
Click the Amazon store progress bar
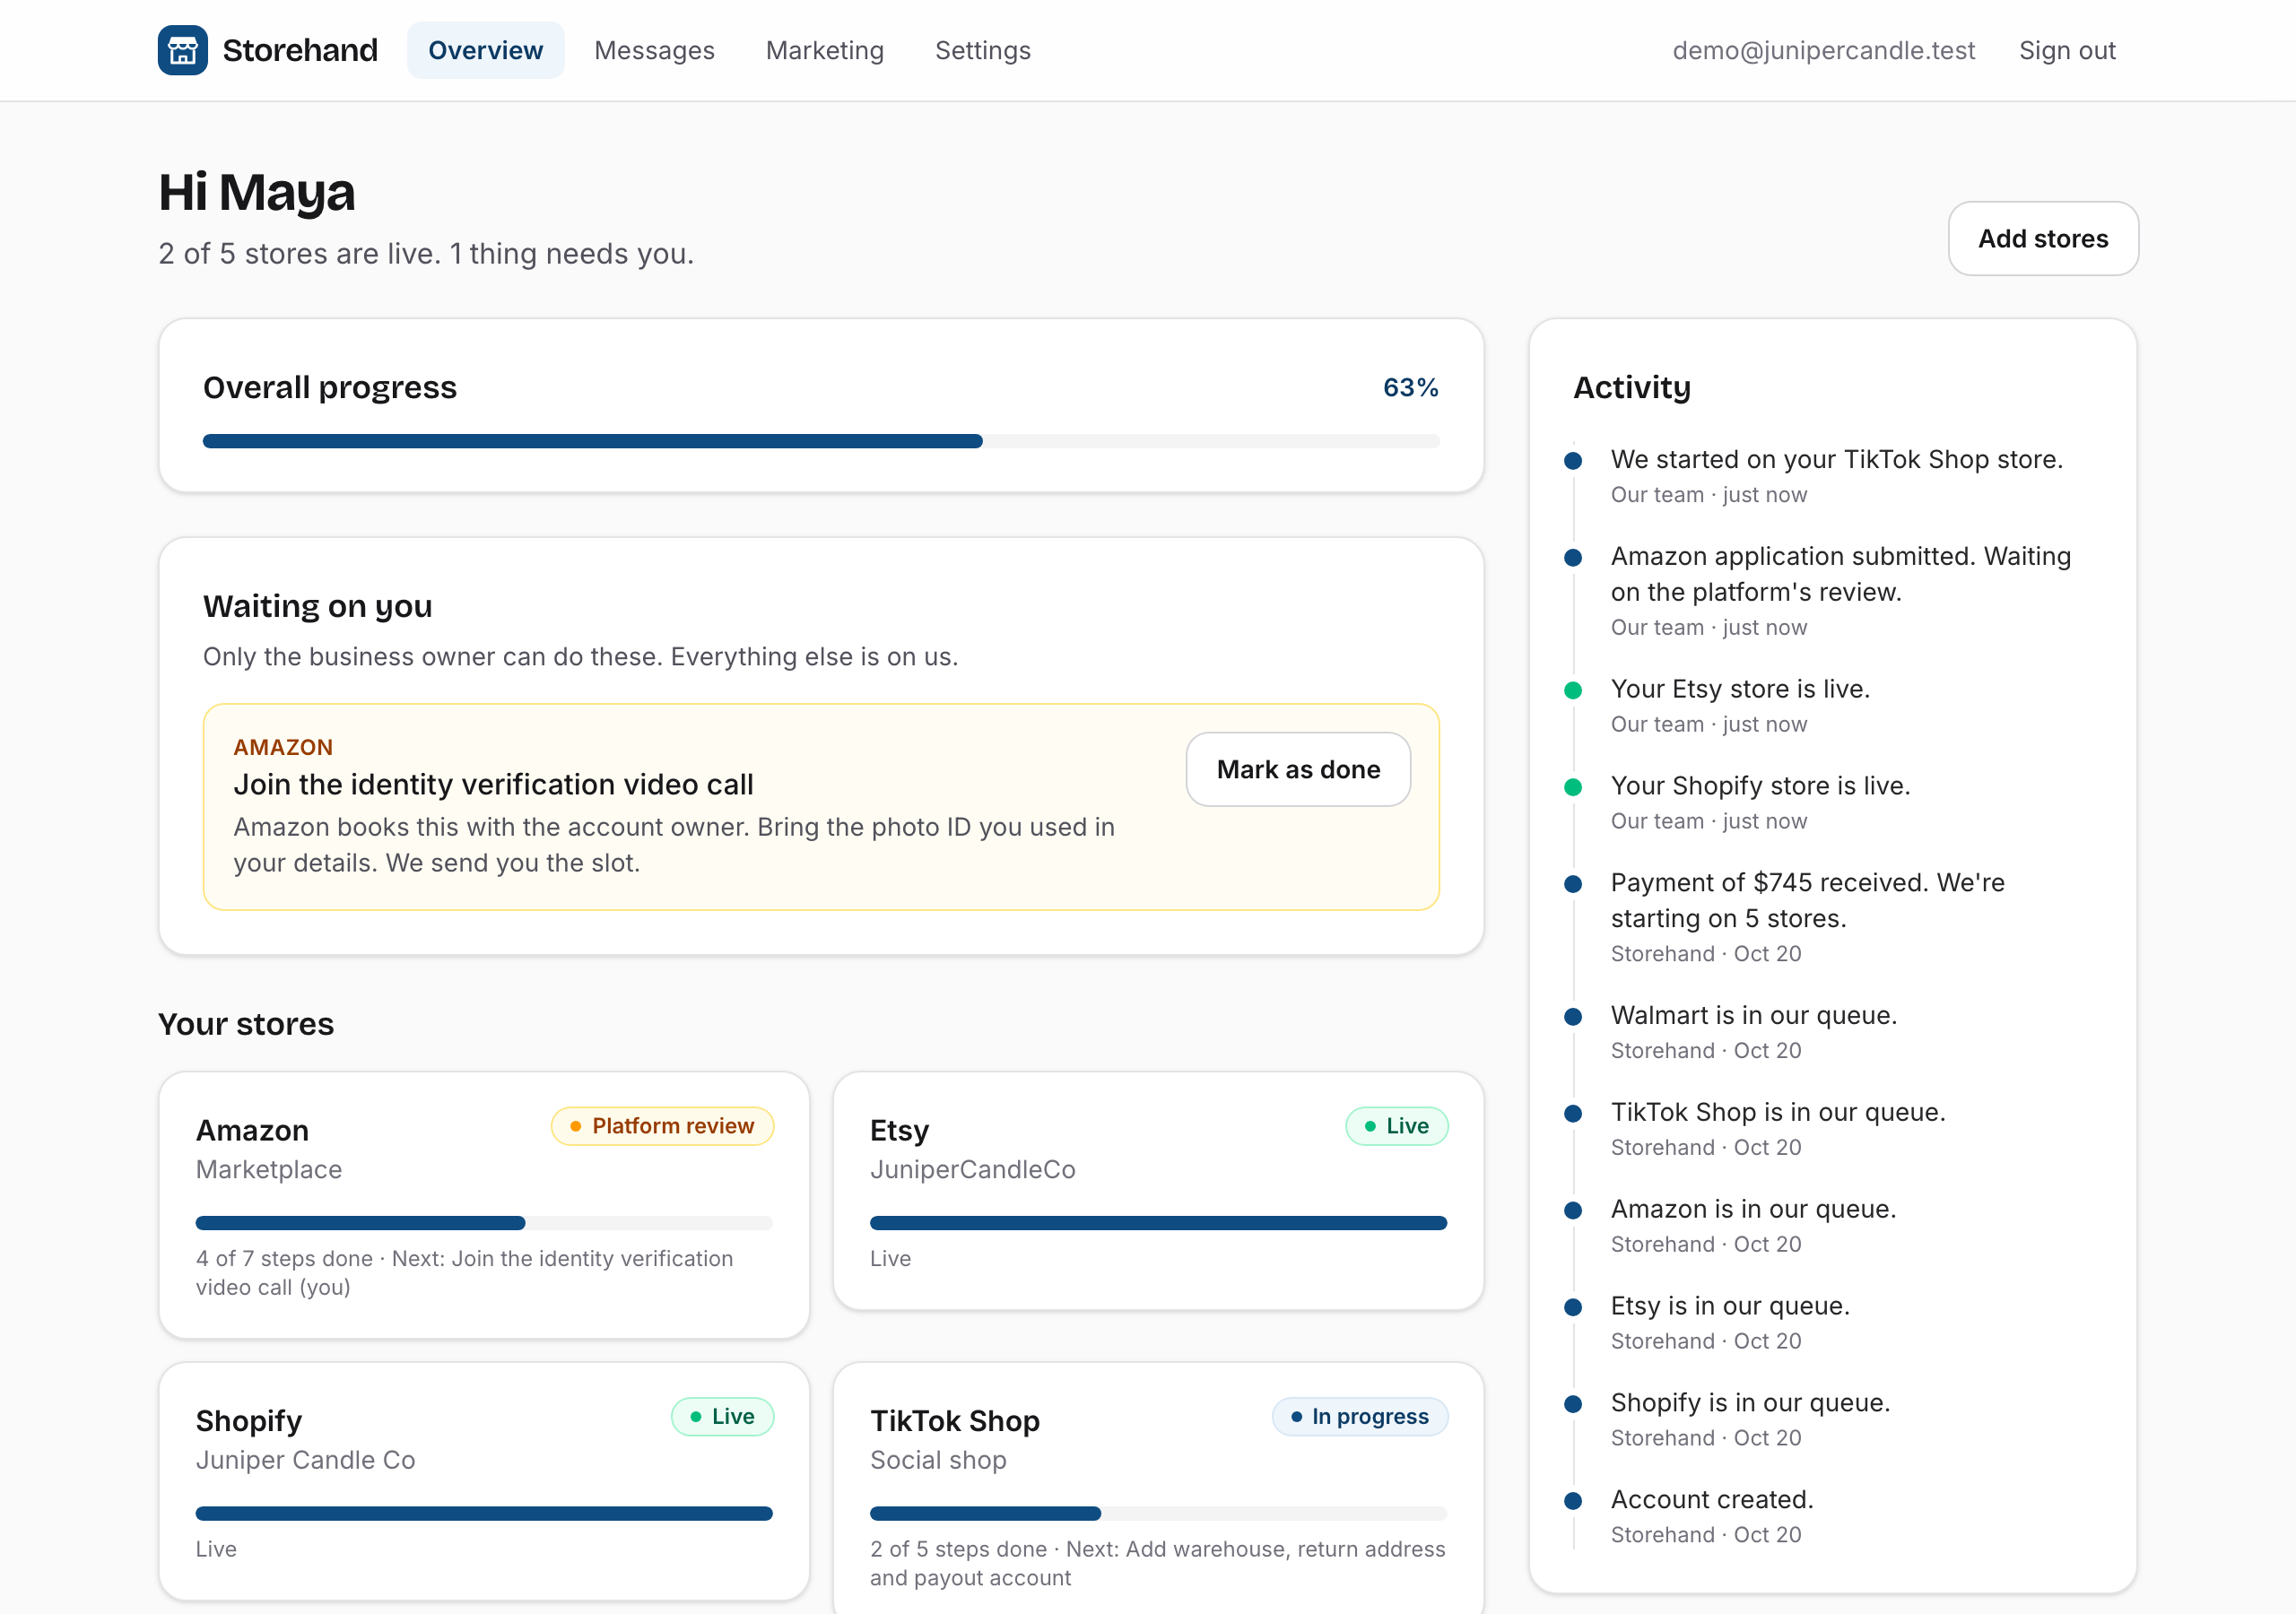[x=484, y=1222]
